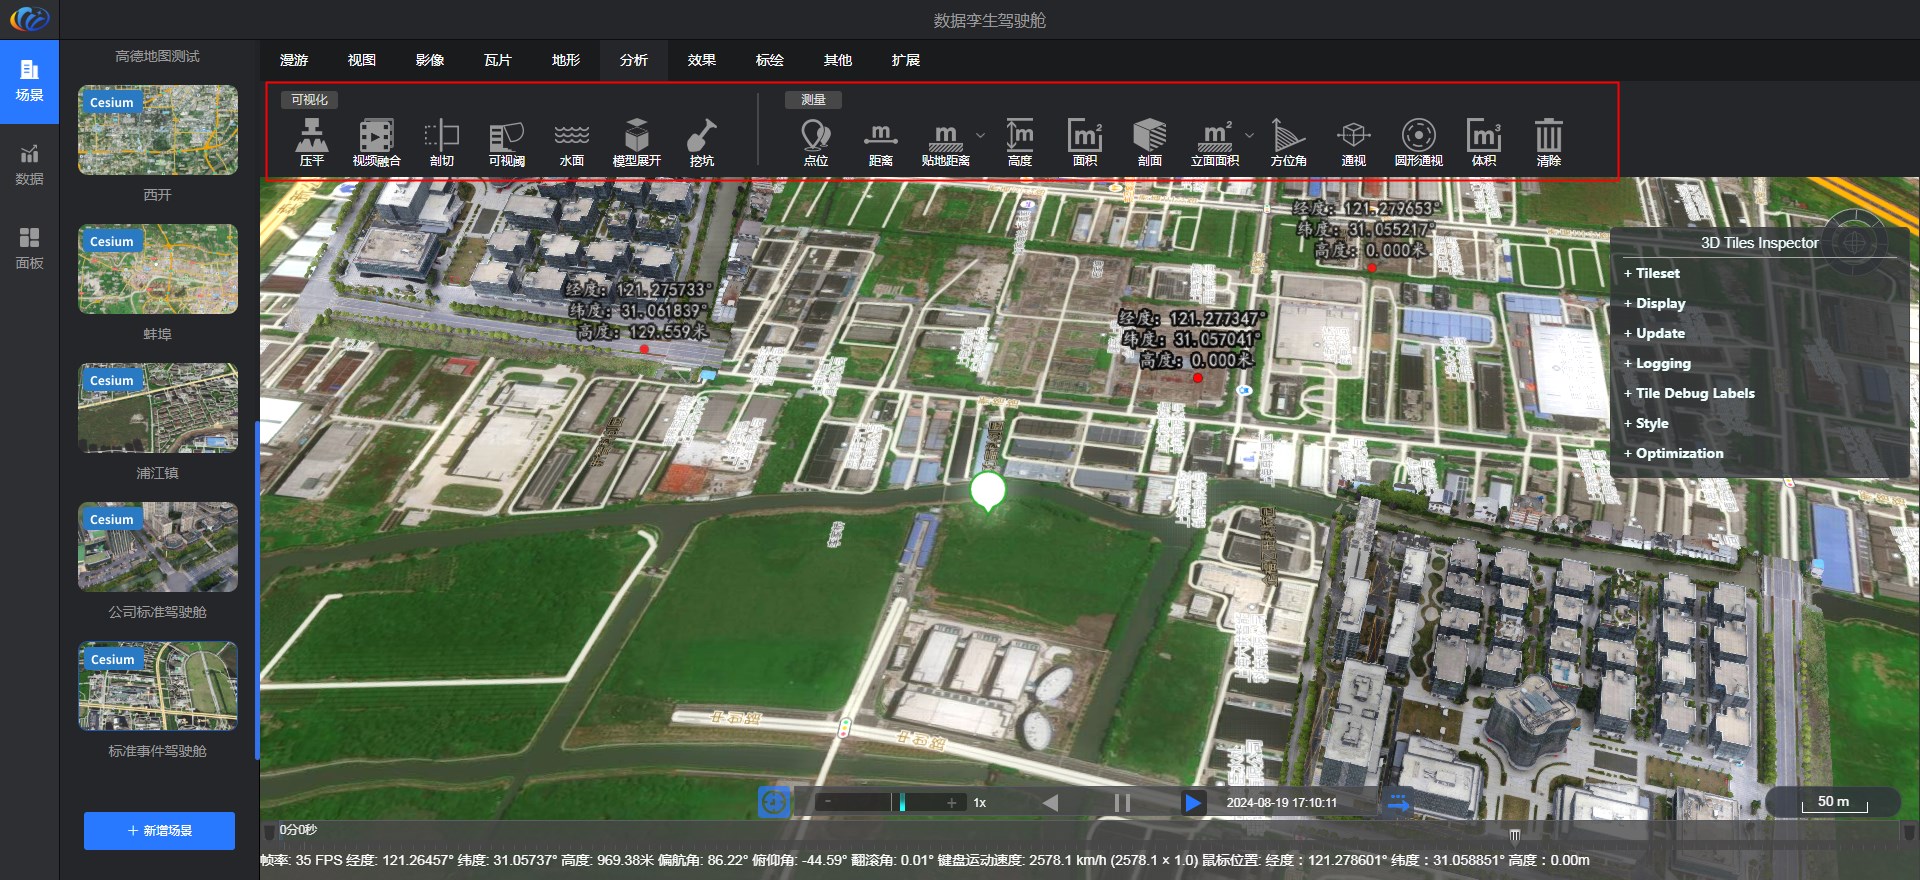
Task: Open the 贴地距离 dropdown arrow
Action: [980, 135]
